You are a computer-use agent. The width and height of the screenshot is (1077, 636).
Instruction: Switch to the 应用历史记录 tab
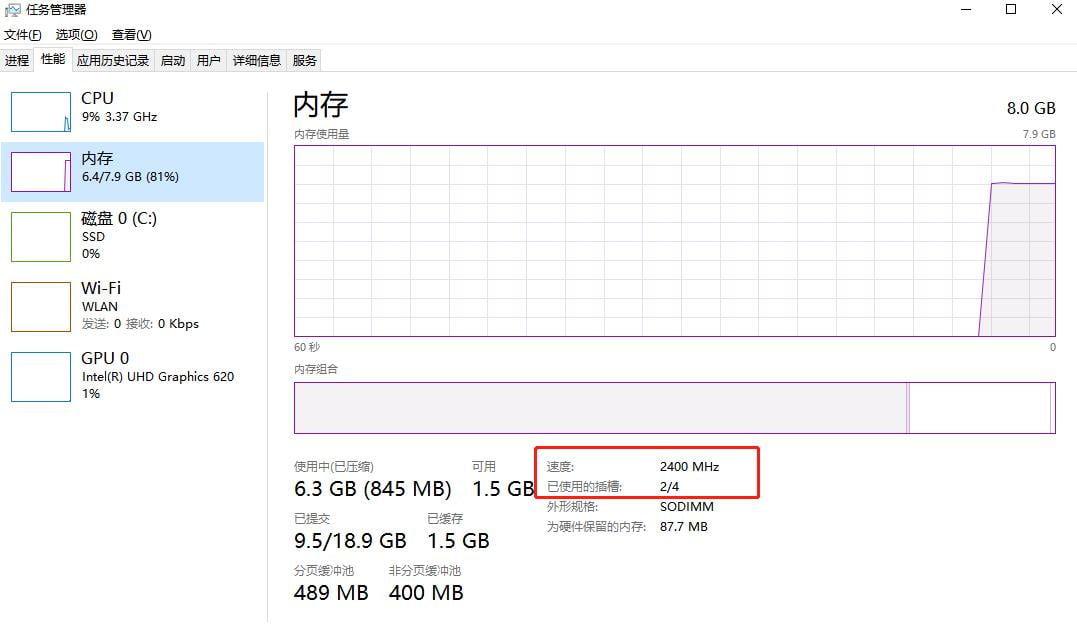click(x=113, y=61)
